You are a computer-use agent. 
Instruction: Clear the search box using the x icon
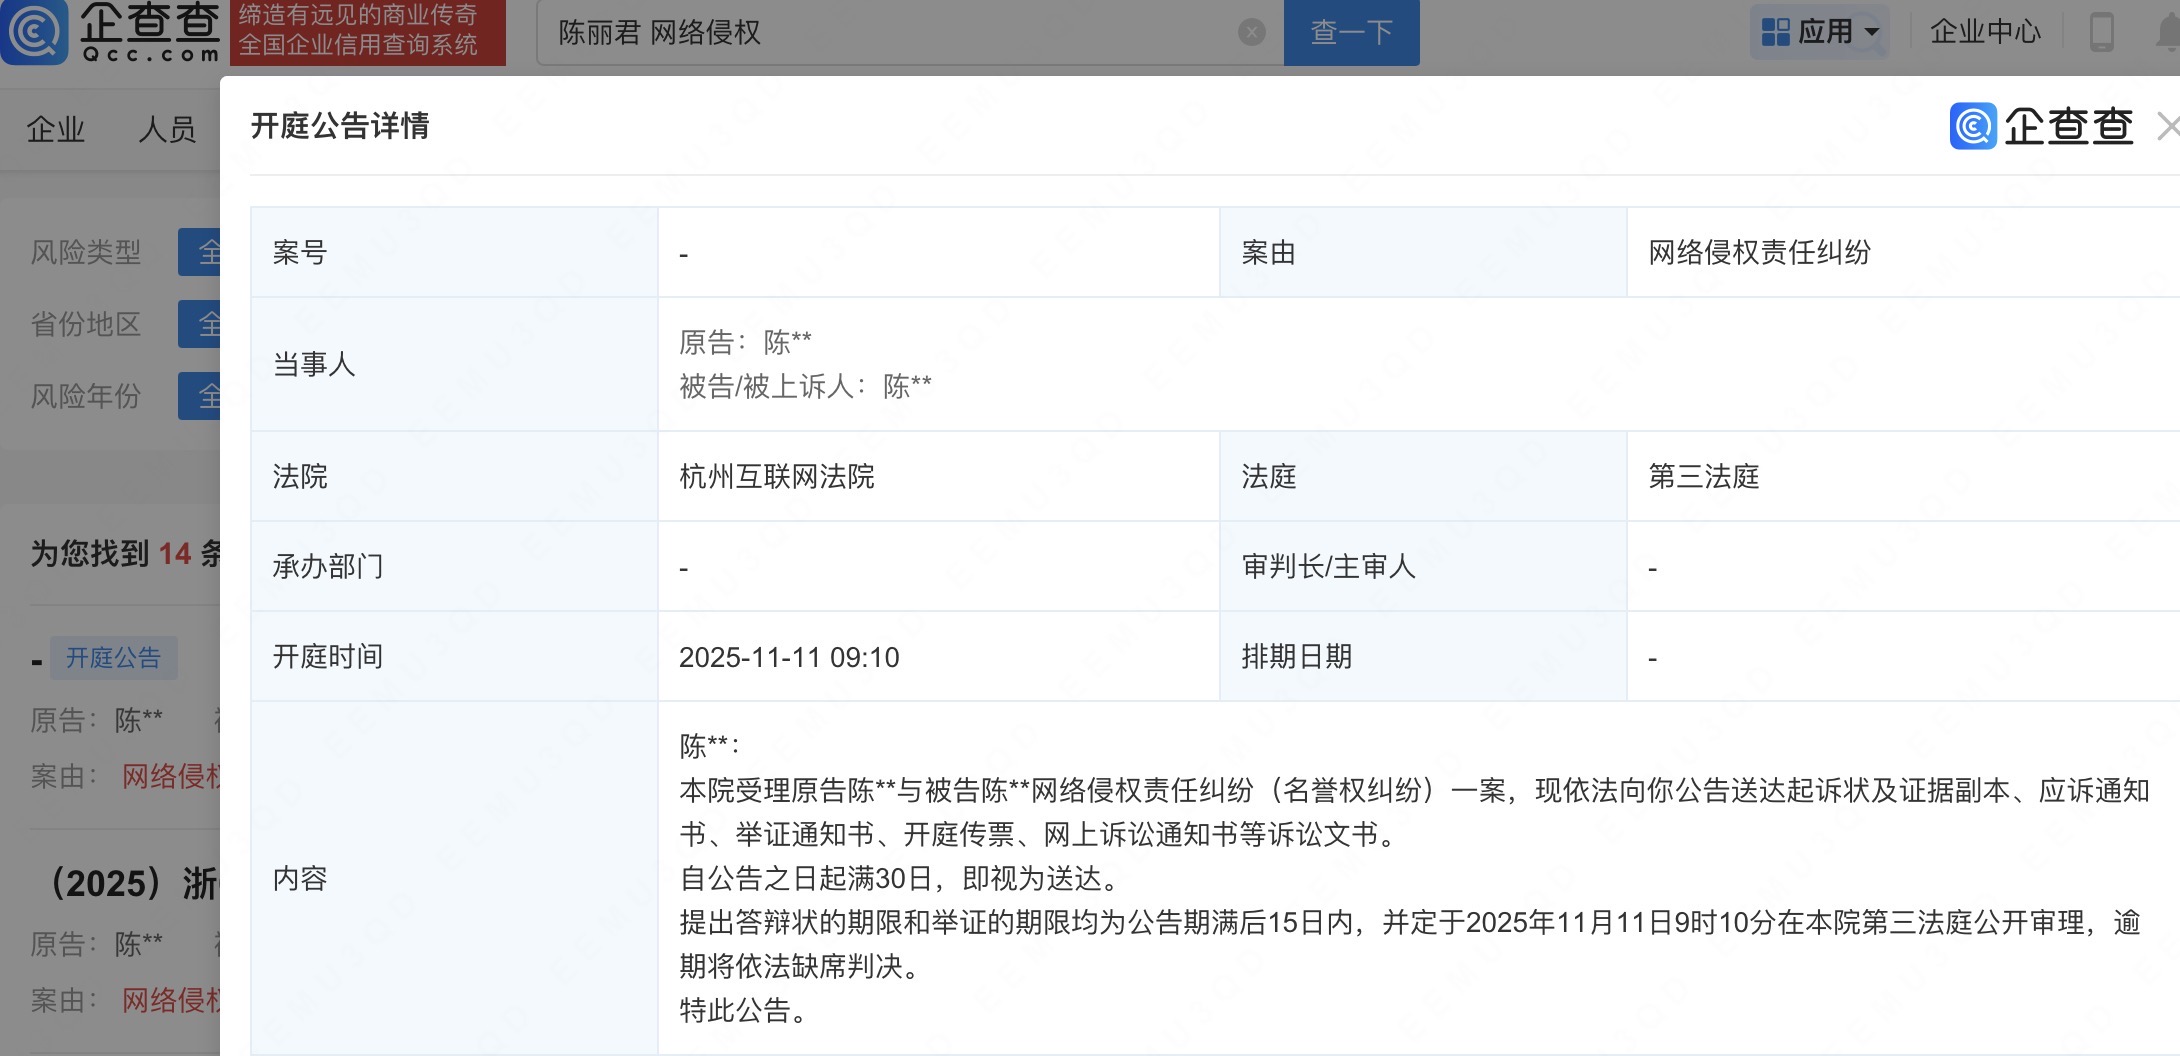click(x=1251, y=32)
